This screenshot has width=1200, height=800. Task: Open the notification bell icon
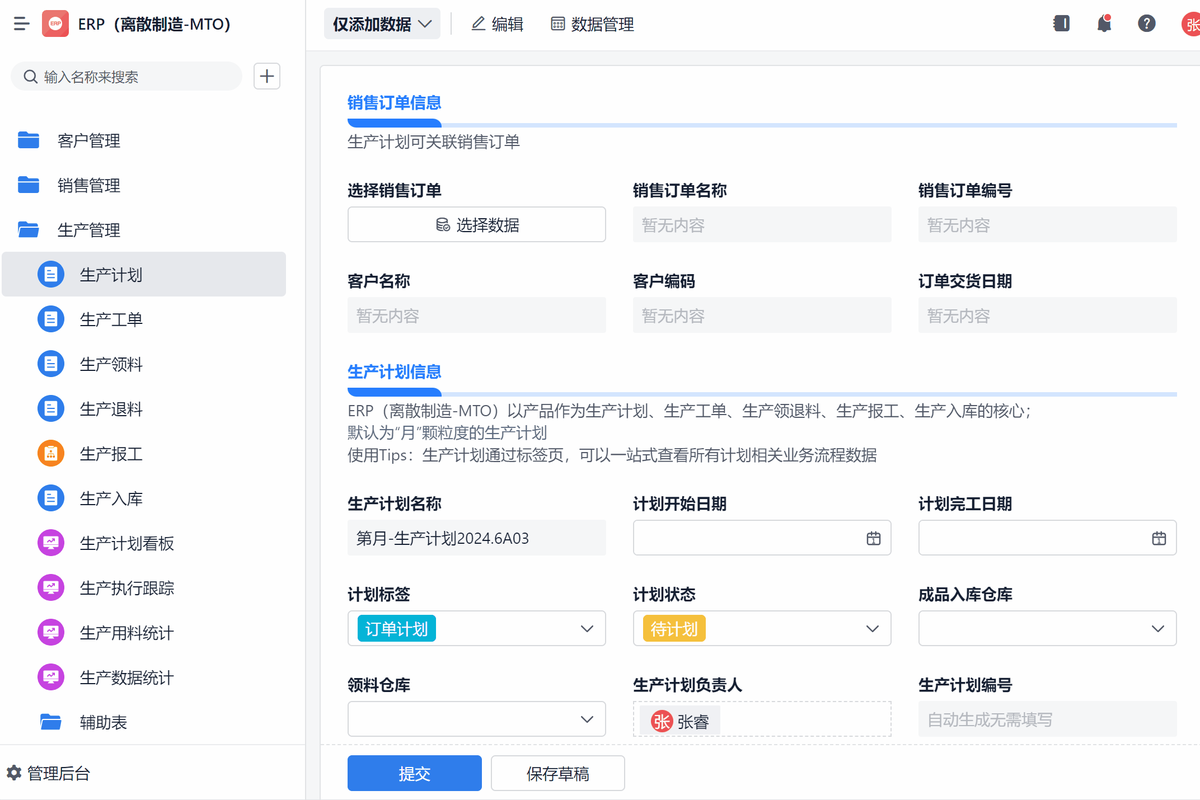pyautogui.click(x=1104, y=24)
